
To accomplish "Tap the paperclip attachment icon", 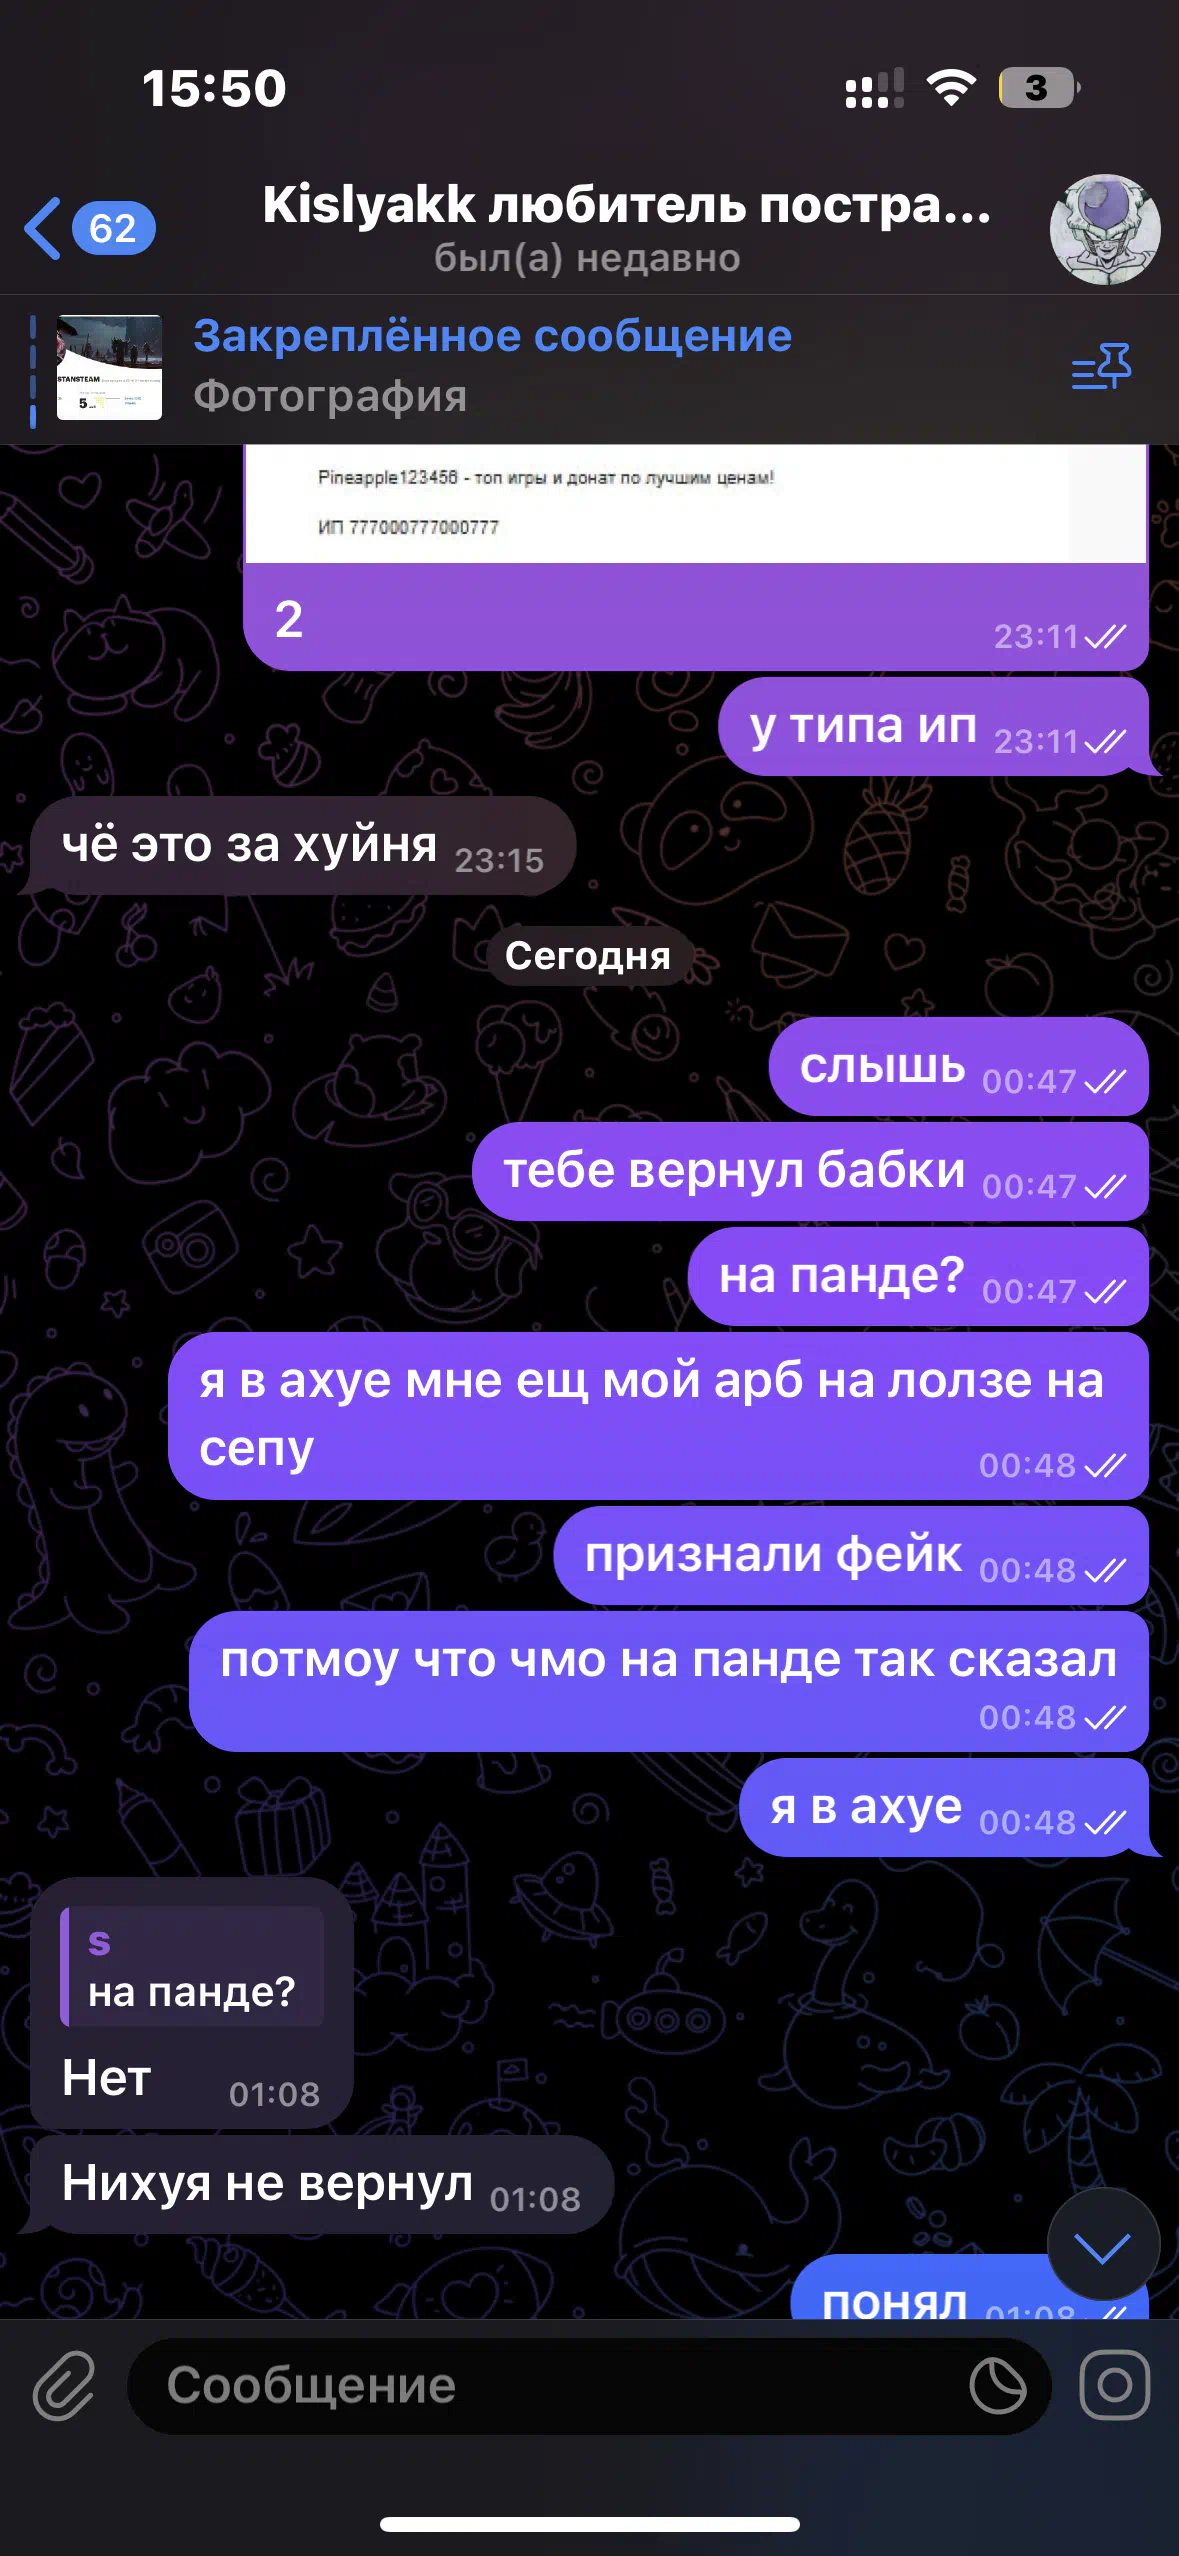I will click(64, 2385).
